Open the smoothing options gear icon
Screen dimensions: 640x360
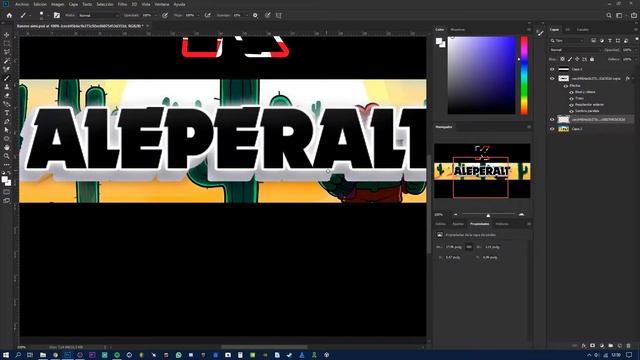255,16
